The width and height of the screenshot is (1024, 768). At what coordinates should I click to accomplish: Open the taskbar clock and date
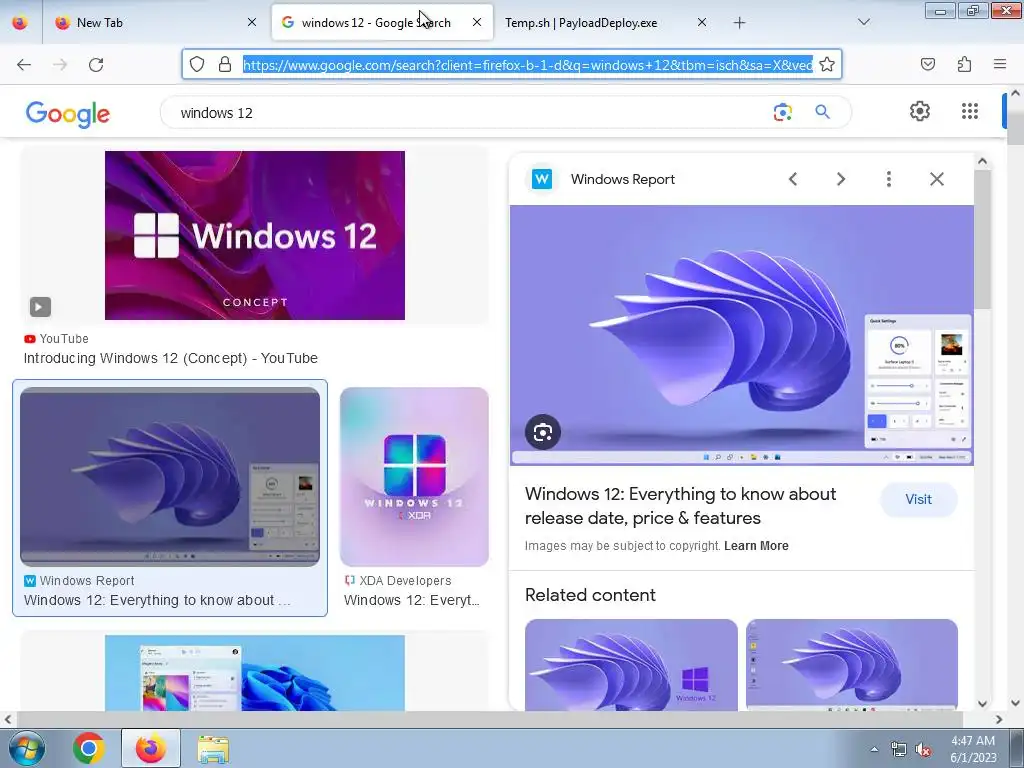[x=973, y=749]
